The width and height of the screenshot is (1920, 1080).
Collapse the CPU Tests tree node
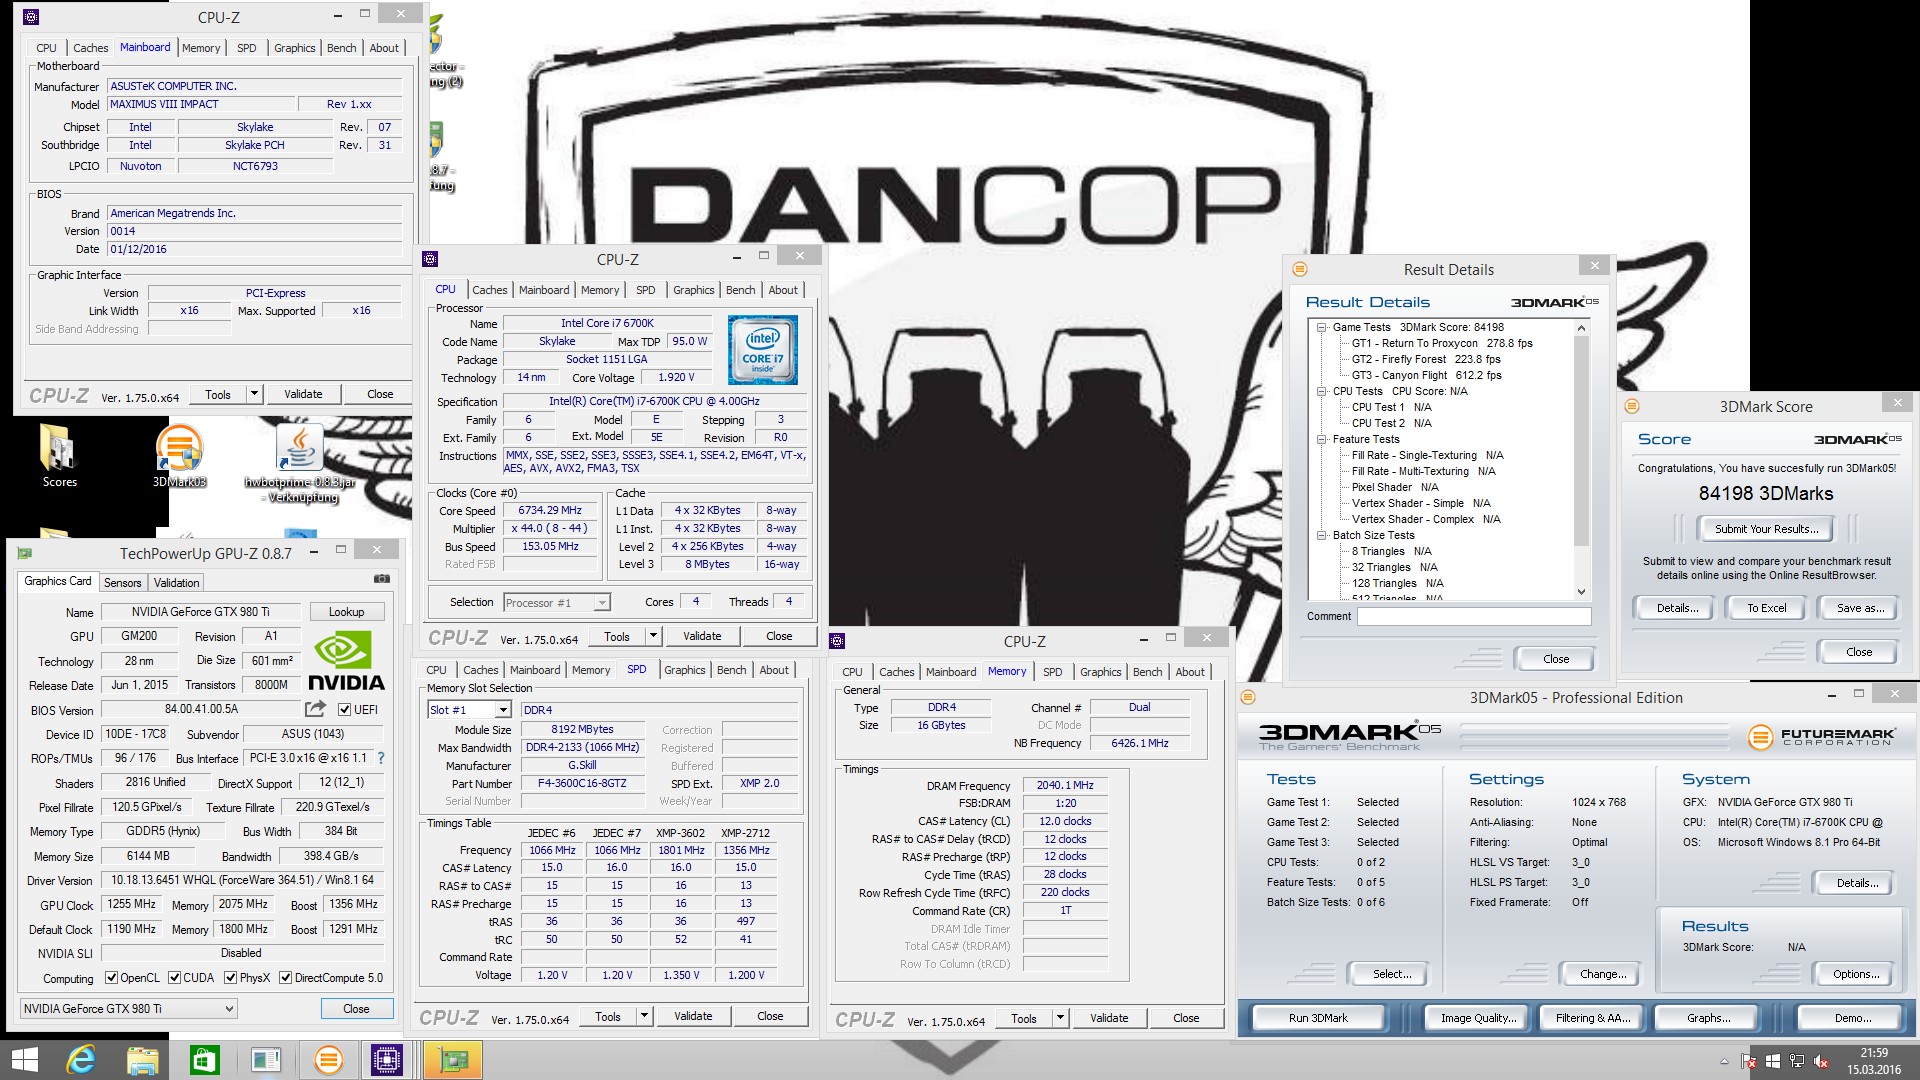(1321, 391)
